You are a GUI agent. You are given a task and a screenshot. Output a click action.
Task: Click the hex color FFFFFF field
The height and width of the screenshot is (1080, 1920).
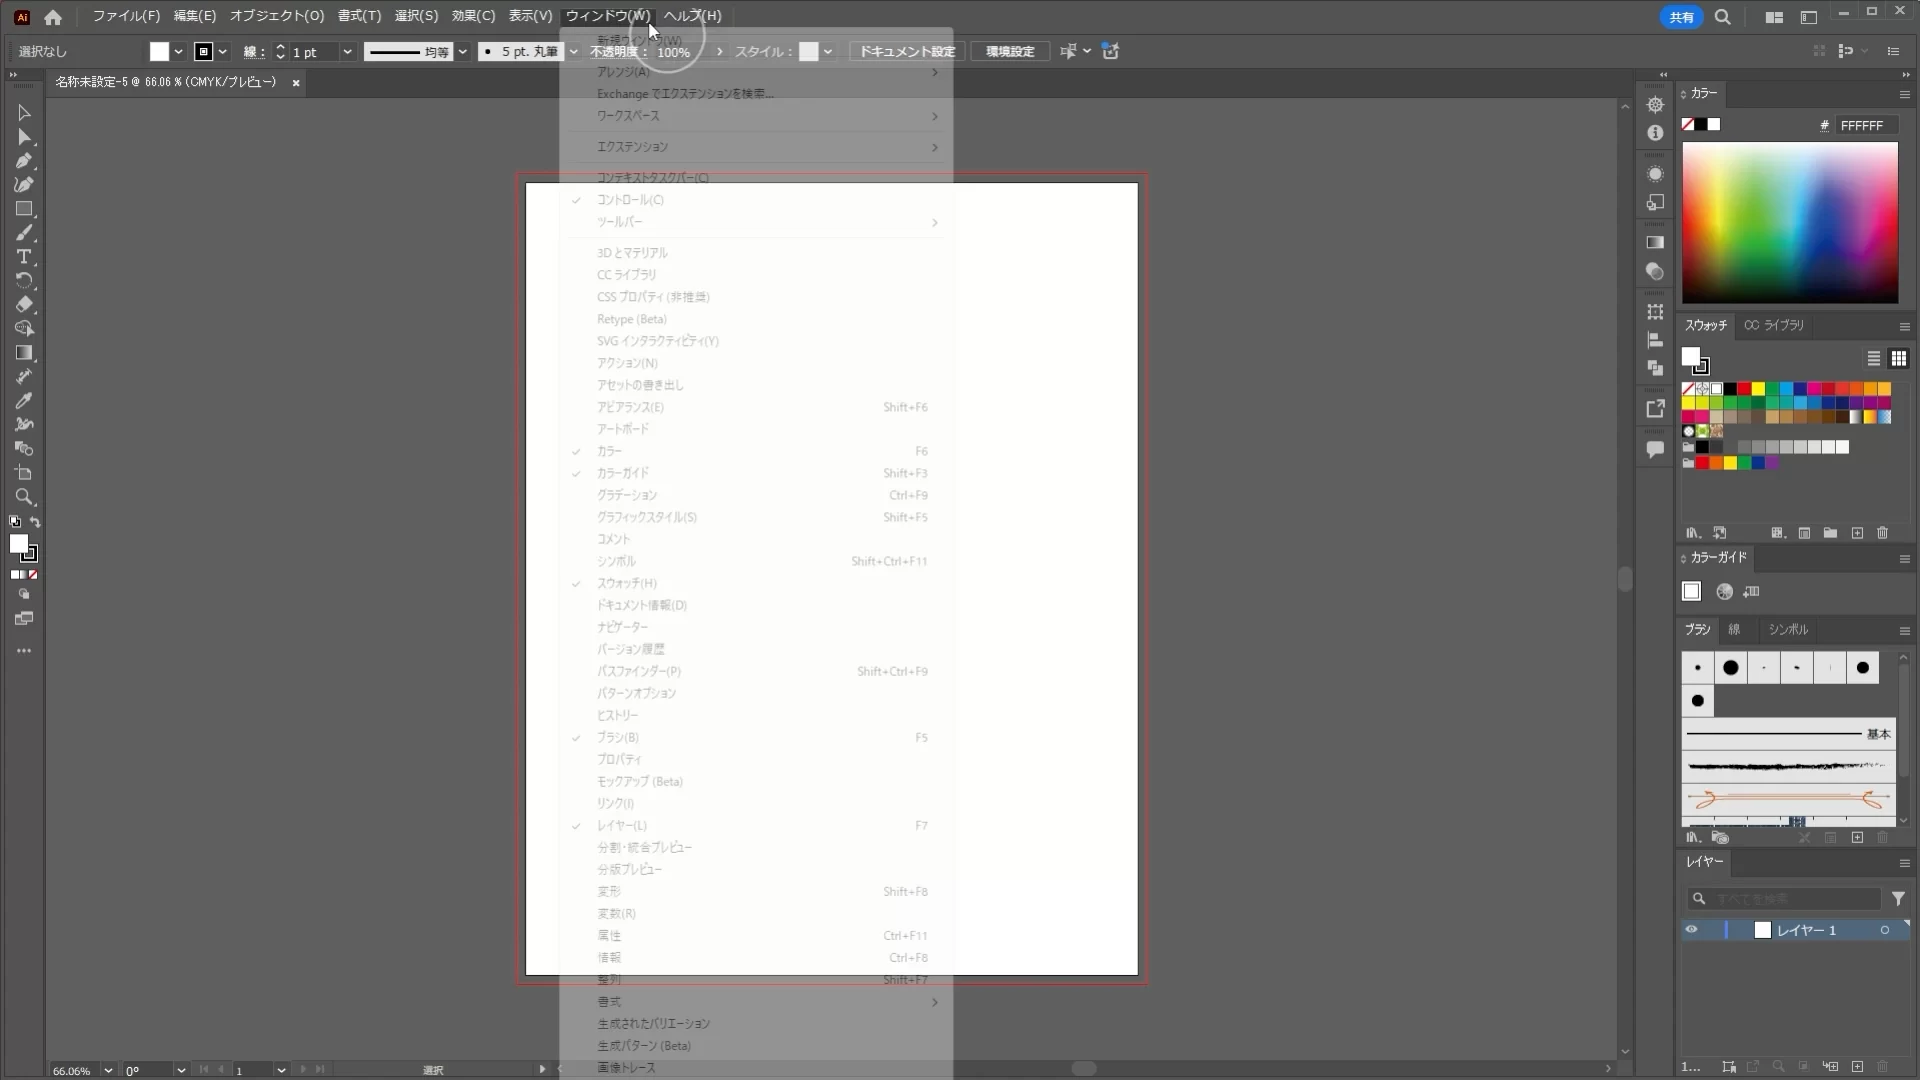tap(1866, 125)
